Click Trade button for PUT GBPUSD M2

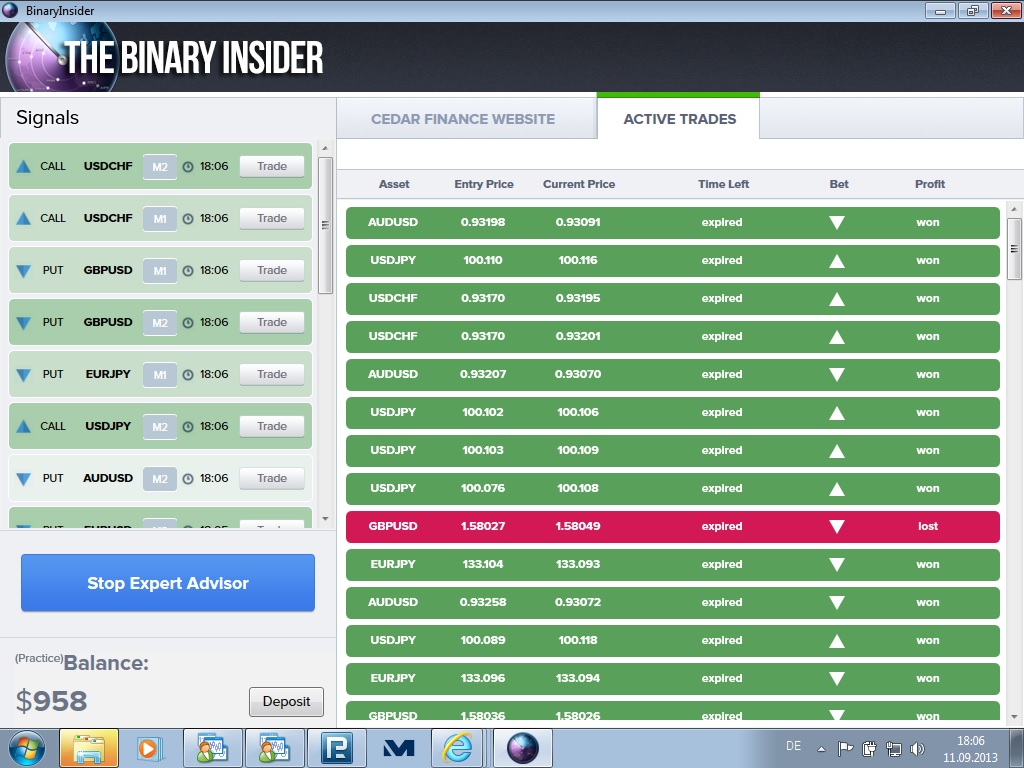(272, 323)
